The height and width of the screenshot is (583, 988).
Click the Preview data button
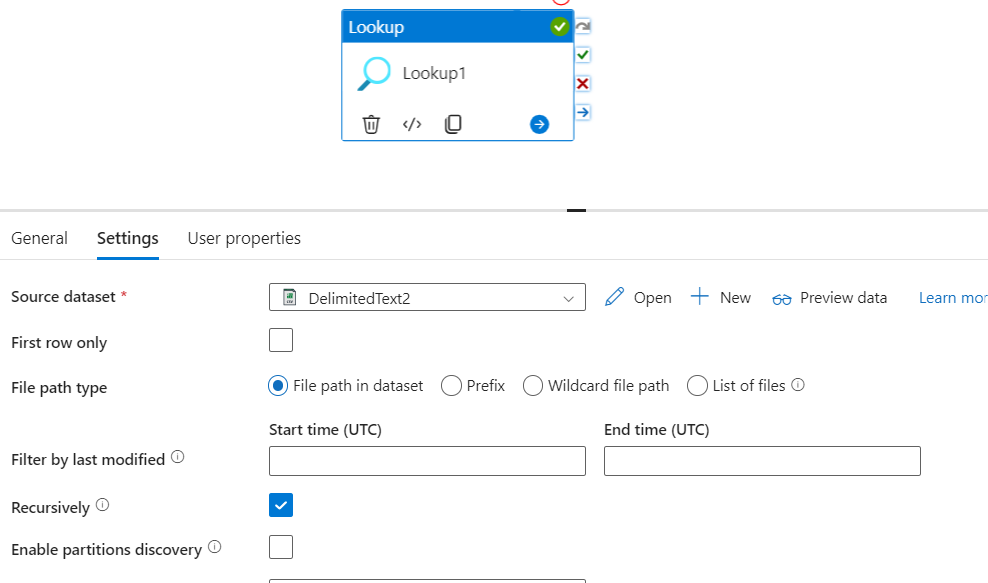point(829,297)
